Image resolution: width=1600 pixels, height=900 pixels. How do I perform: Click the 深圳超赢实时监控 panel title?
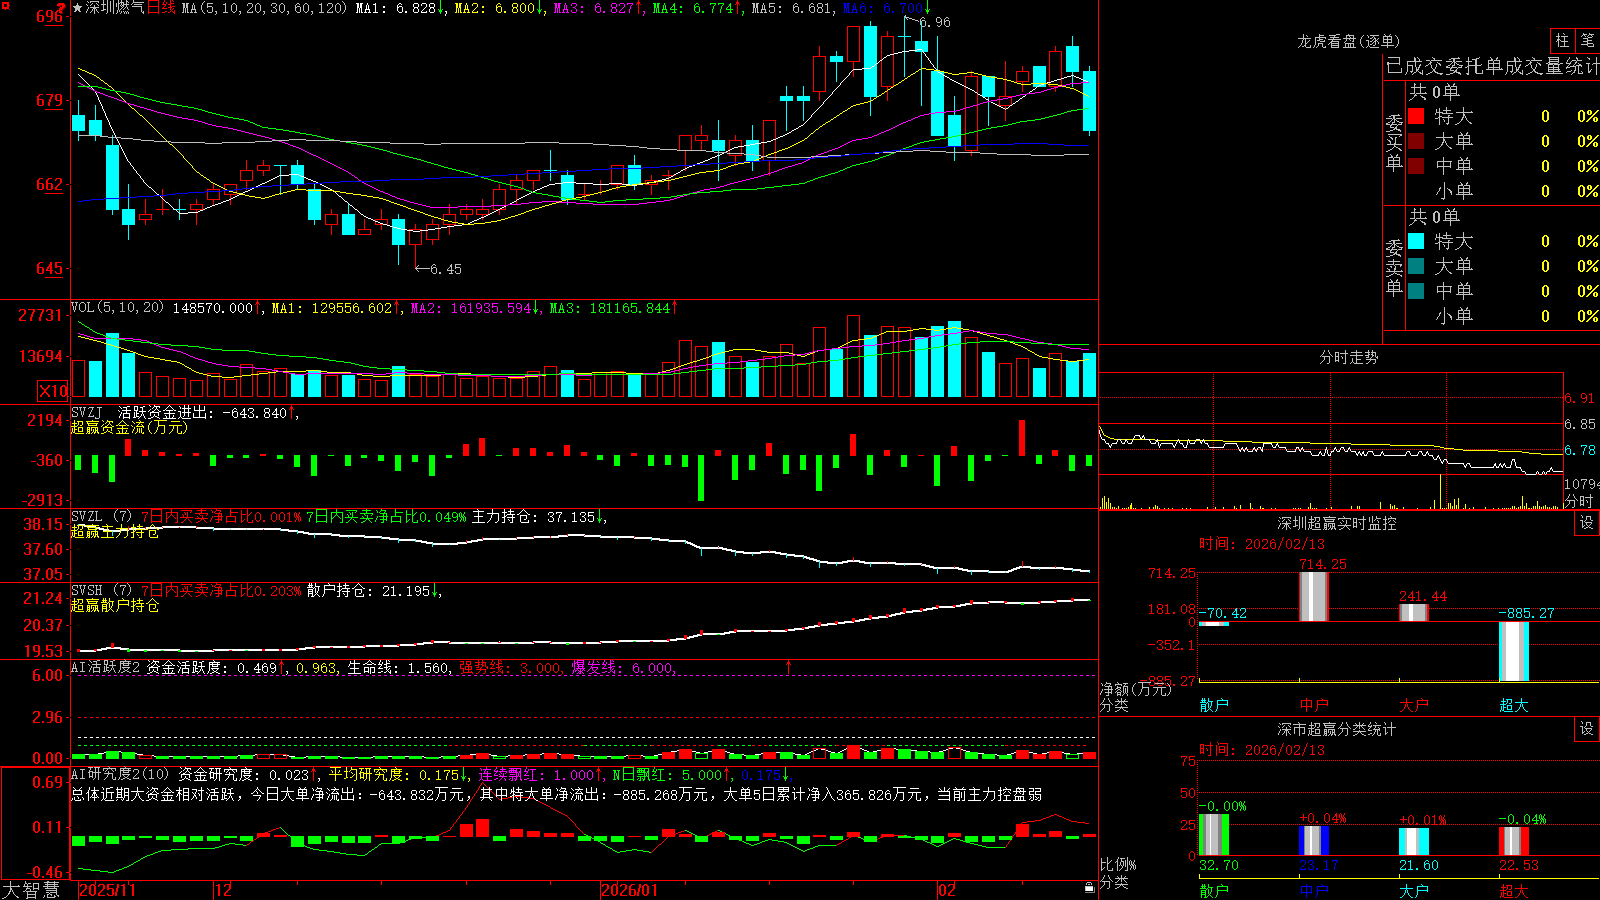(1337, 523)
